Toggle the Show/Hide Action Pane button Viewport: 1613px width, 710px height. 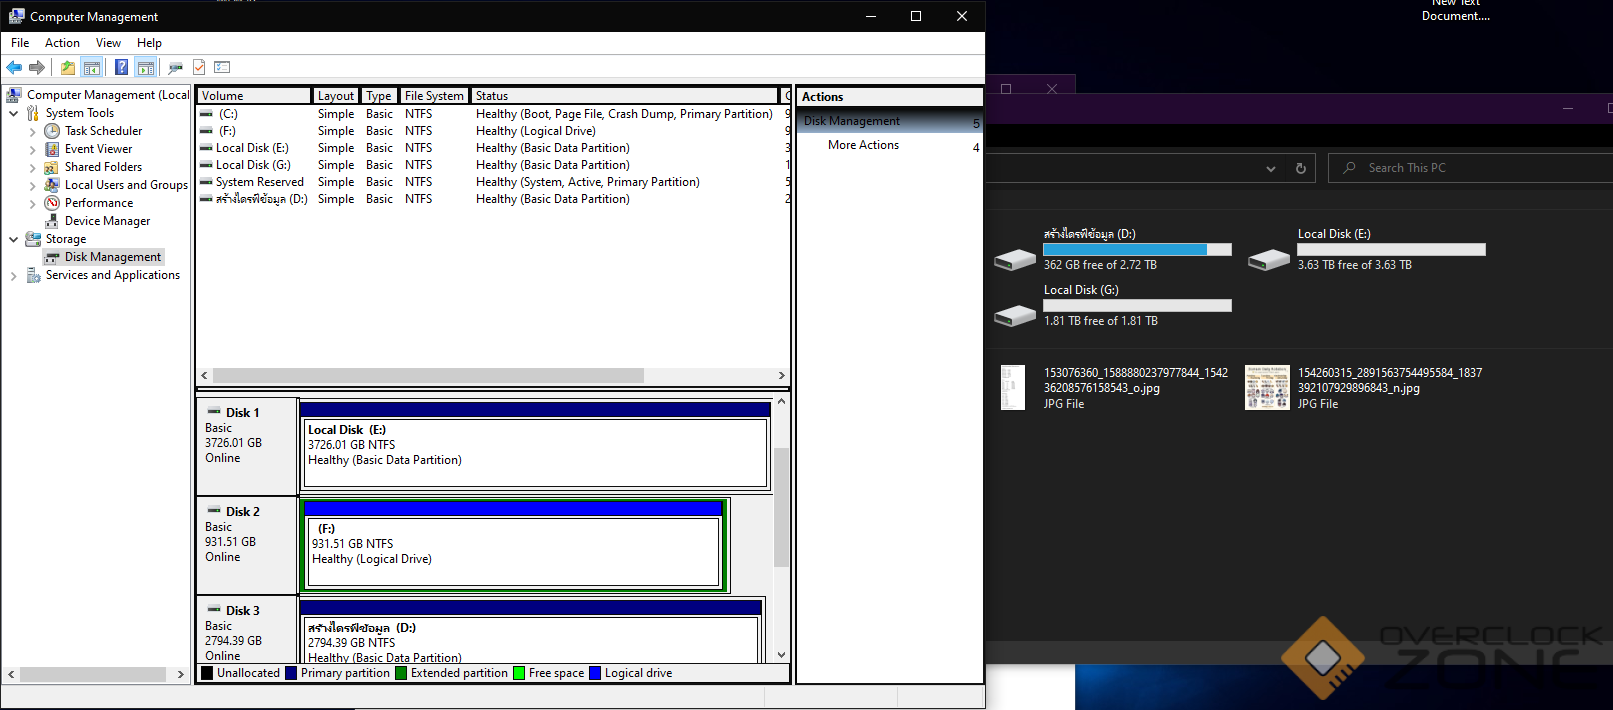click(x=146, y=67)
